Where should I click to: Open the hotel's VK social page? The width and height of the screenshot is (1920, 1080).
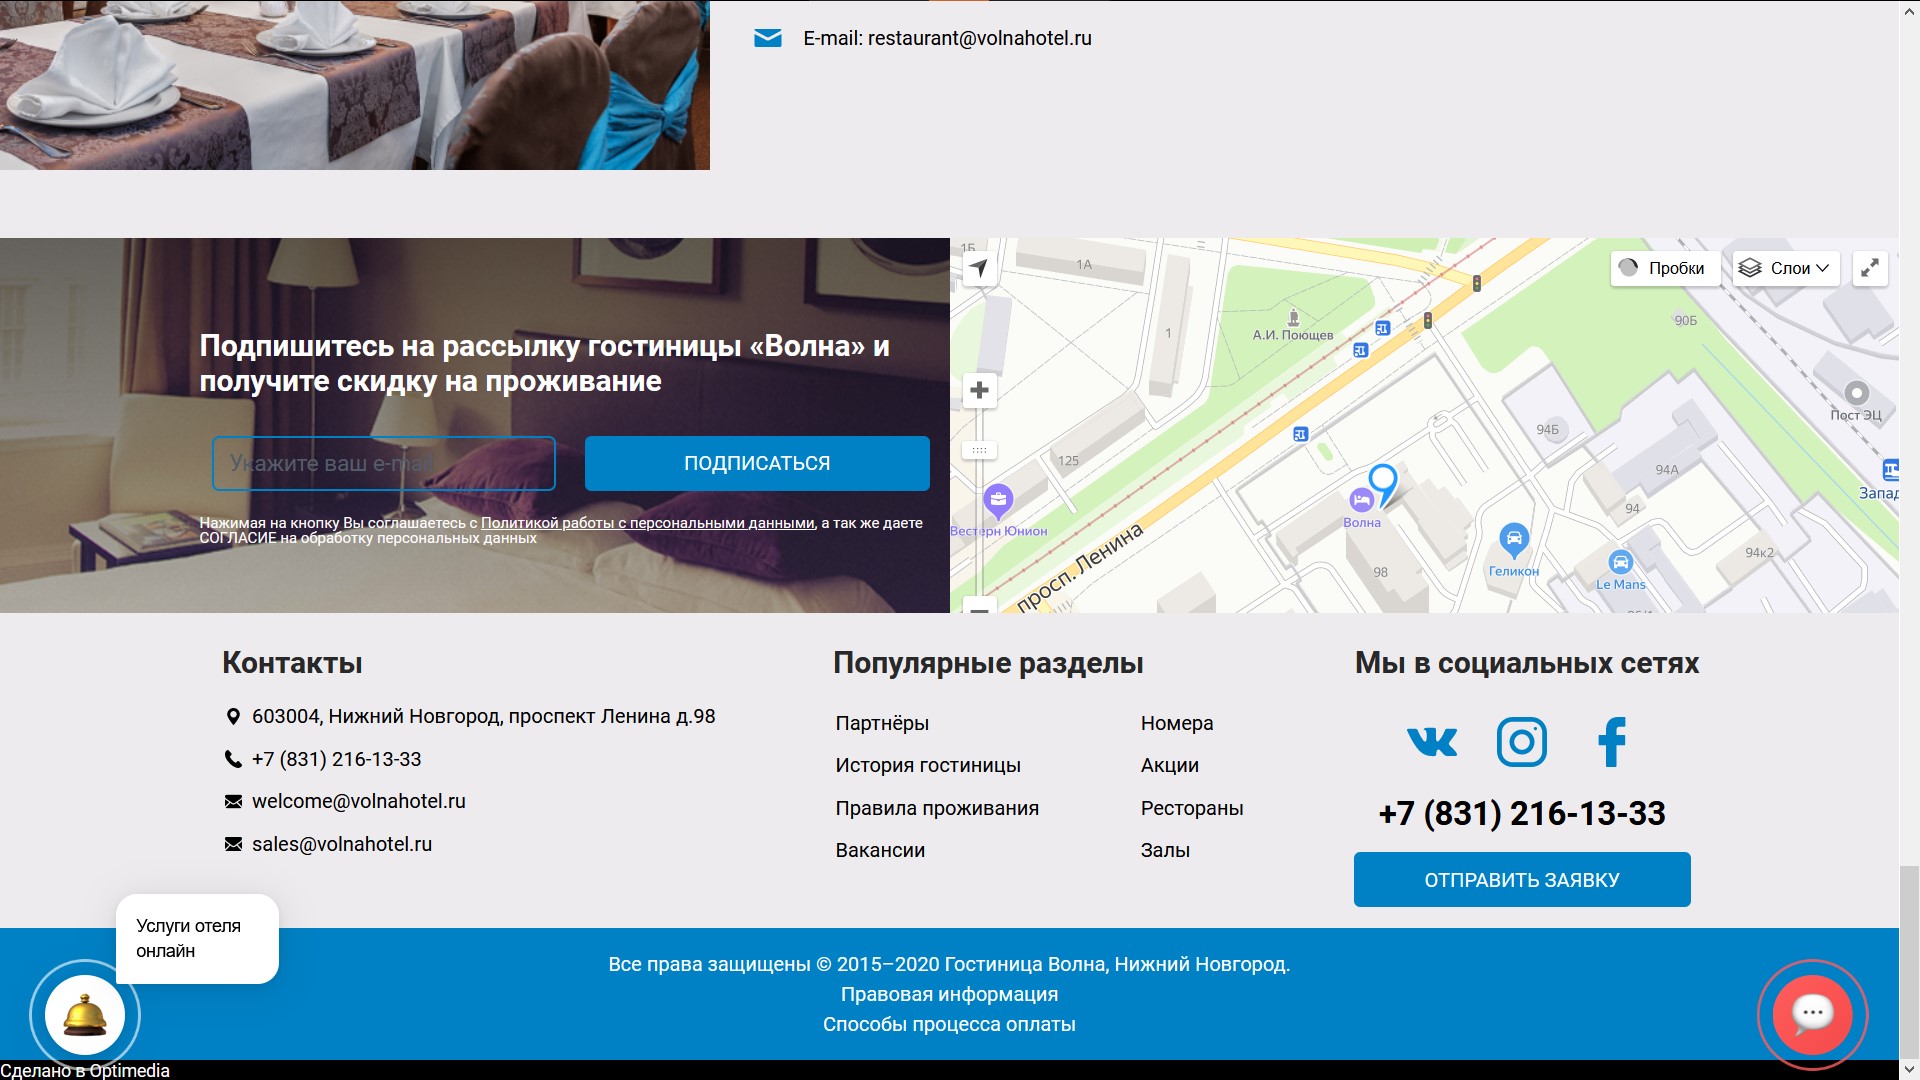1431,741
